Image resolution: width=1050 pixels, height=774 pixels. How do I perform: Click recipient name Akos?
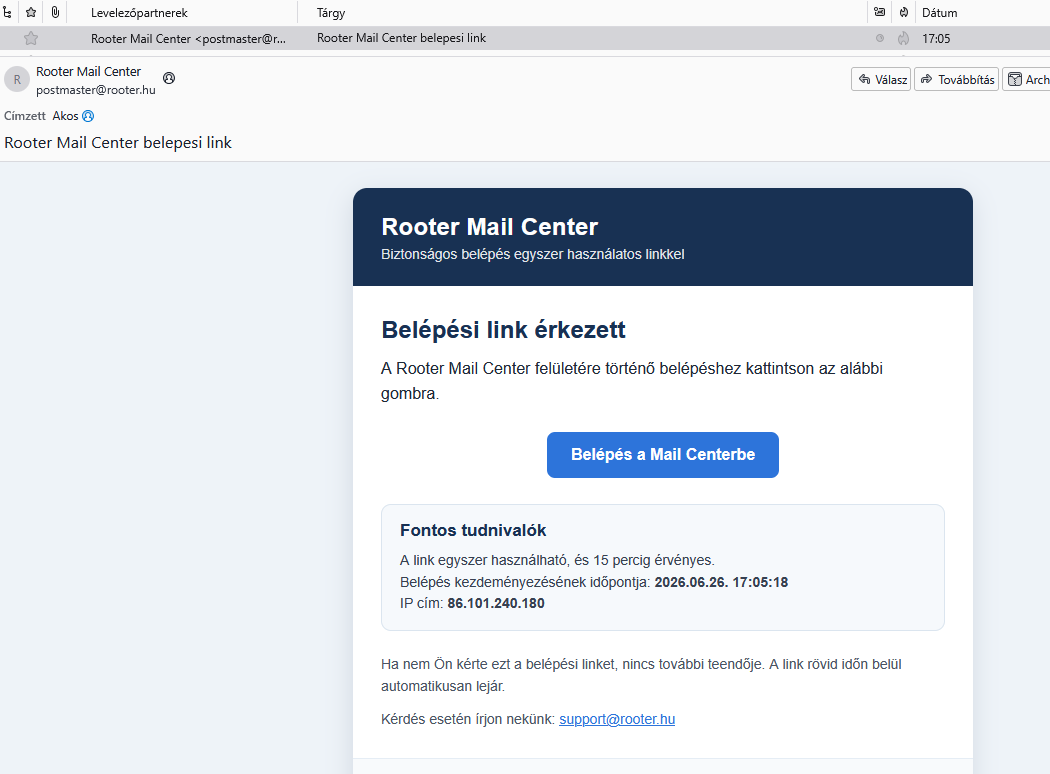tap(66, 116)
